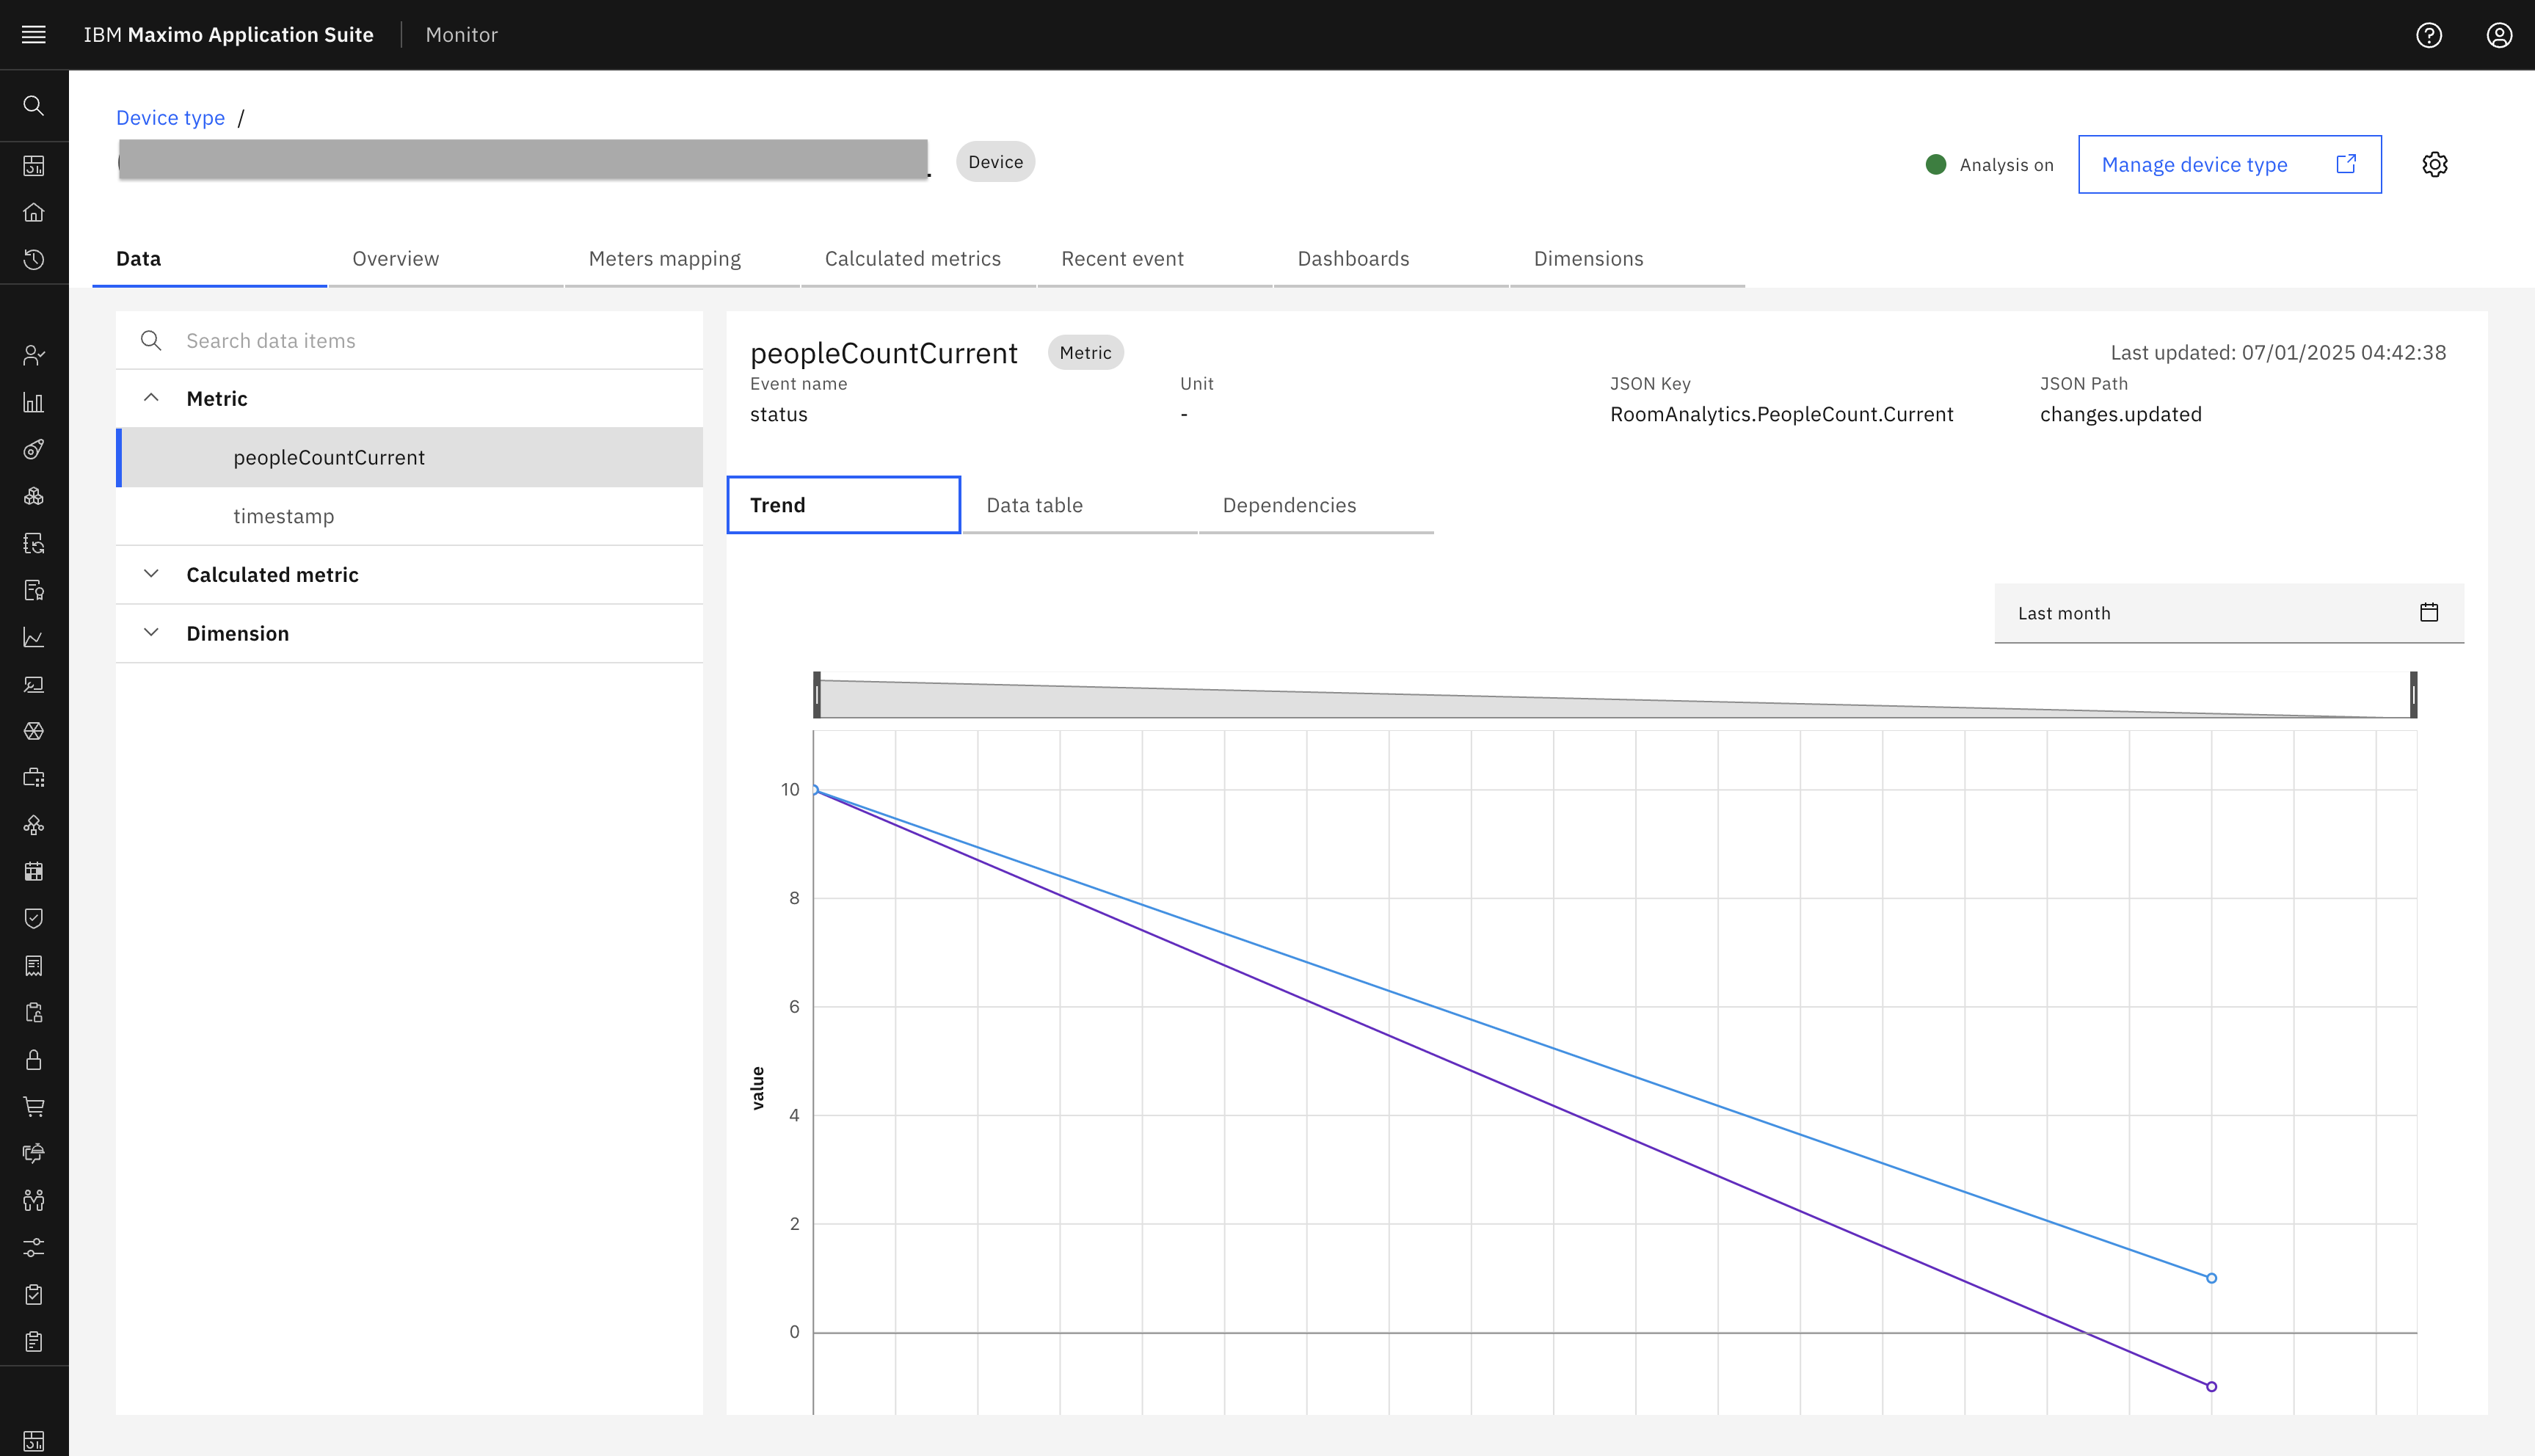Screen dimensions: 2535x1456
Task: Open the hamburger navigation menu
Action: click(34, 35)
